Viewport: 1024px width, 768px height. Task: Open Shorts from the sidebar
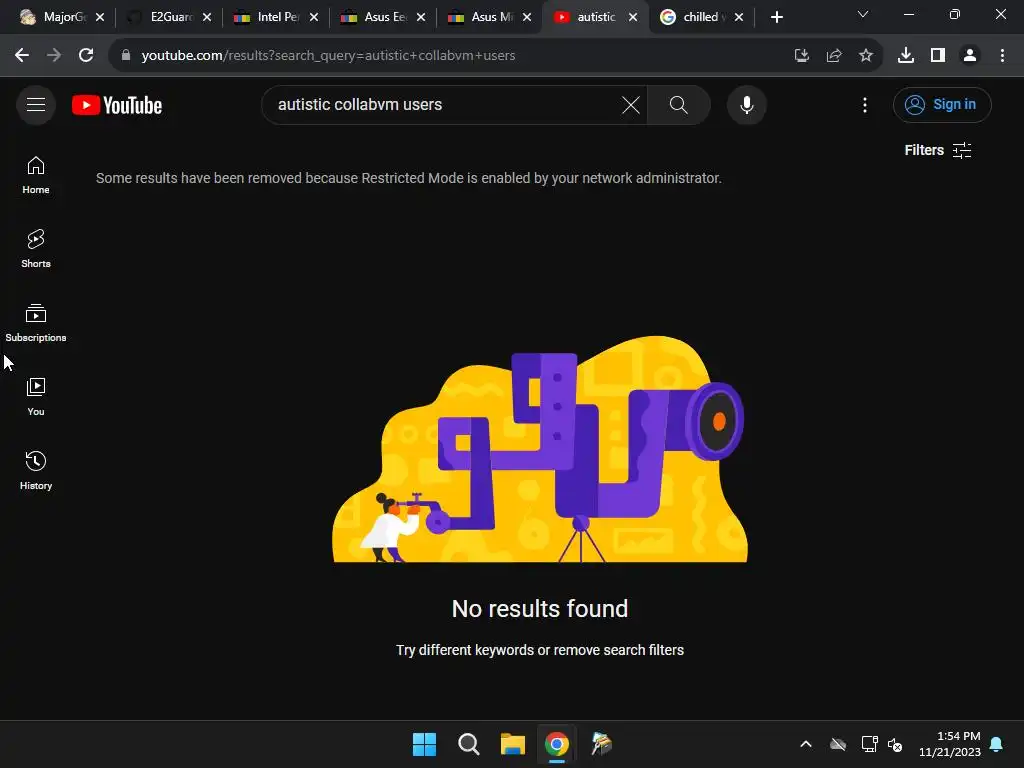36,249
